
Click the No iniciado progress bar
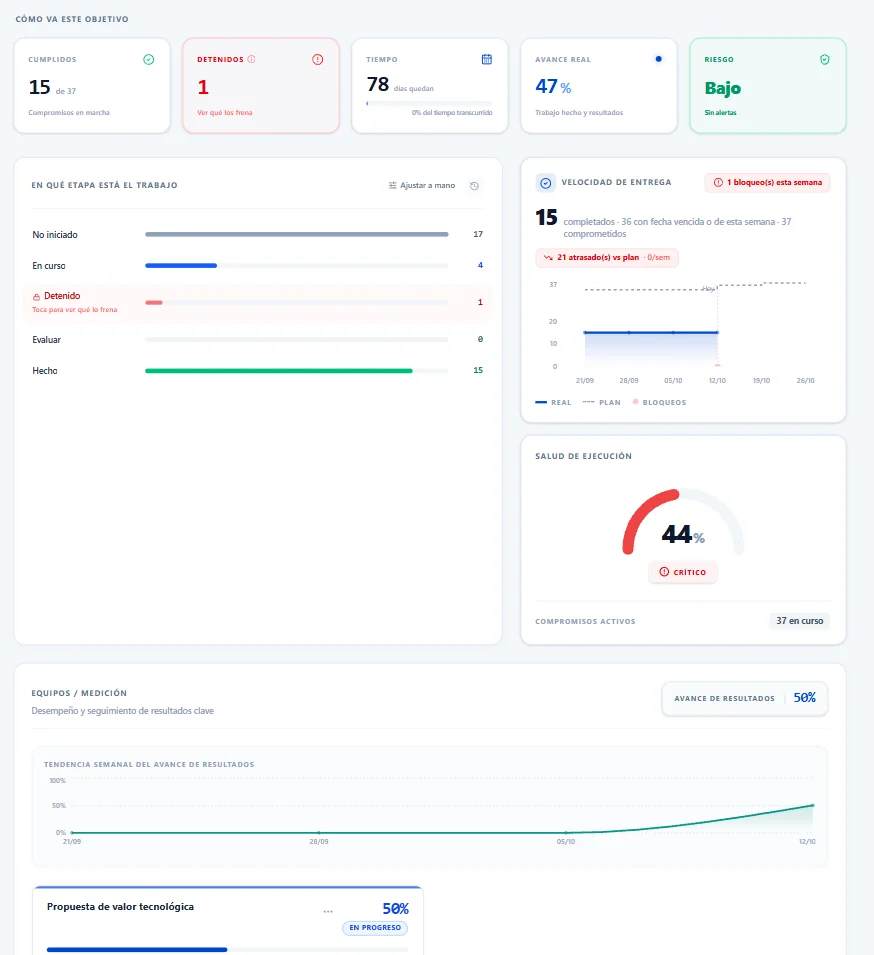tap(297, 234)
